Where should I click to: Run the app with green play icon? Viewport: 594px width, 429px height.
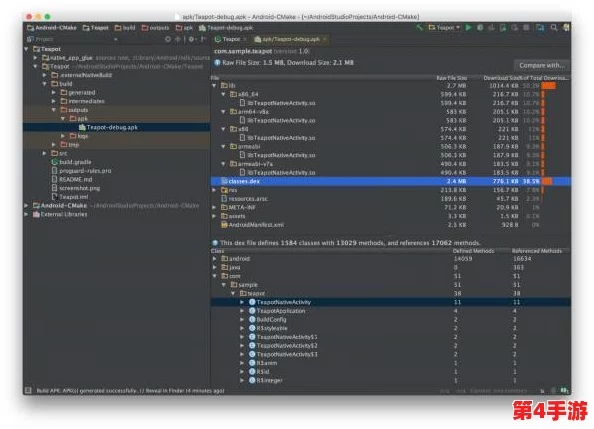coord(469,28)
